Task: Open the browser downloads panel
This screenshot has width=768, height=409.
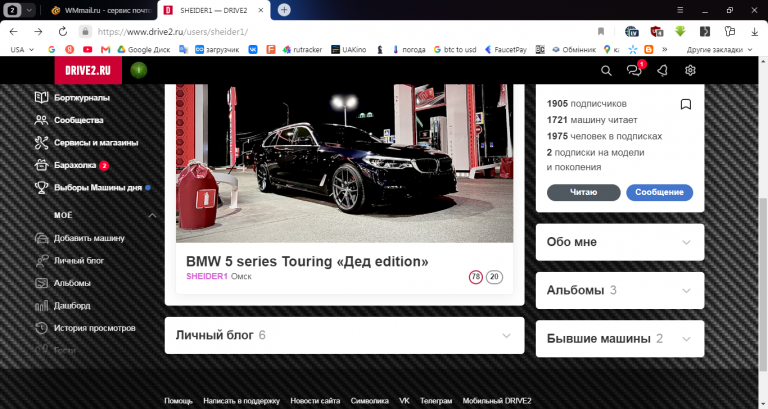Action: [x=754, y=32]
